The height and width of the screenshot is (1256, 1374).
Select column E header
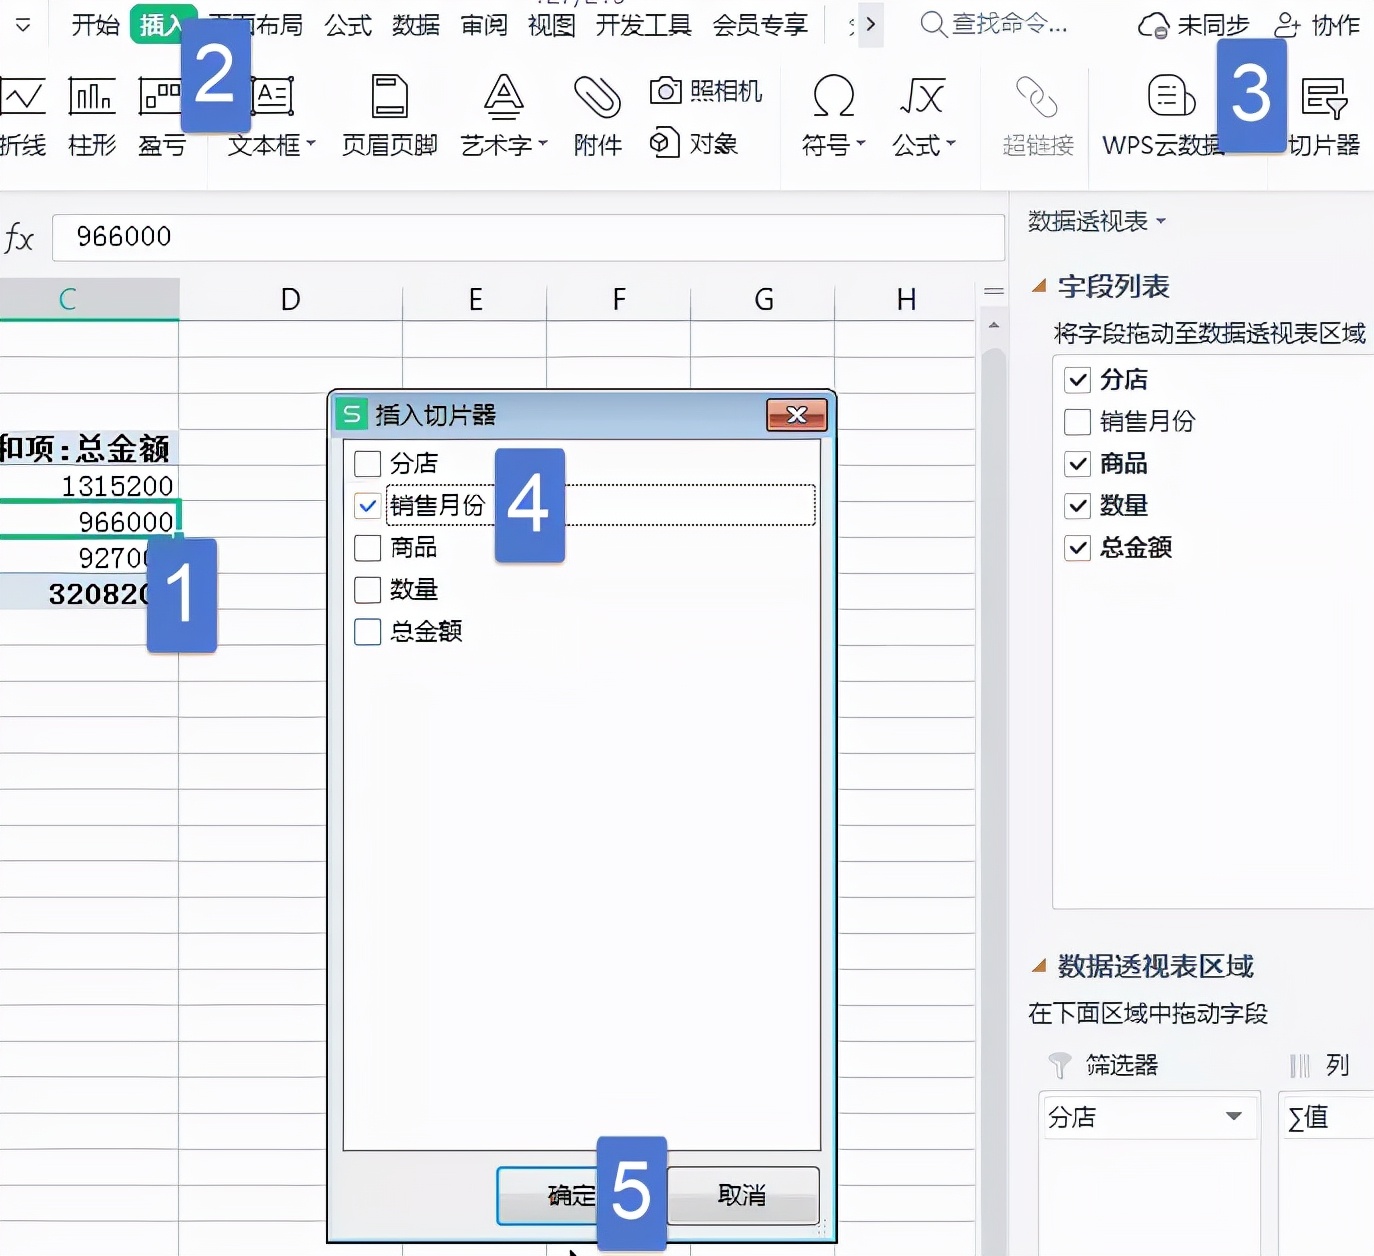[x=475, y=300]
